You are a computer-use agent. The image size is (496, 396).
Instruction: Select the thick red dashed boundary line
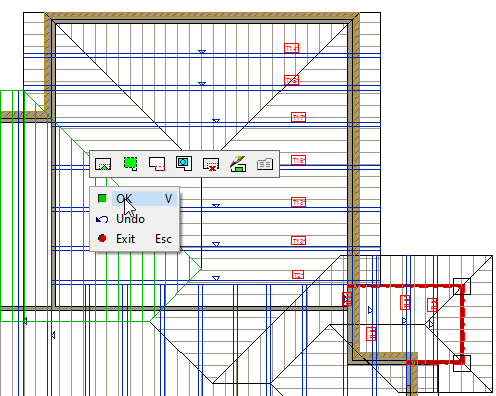pyautogui.click(x=463, y=323)
